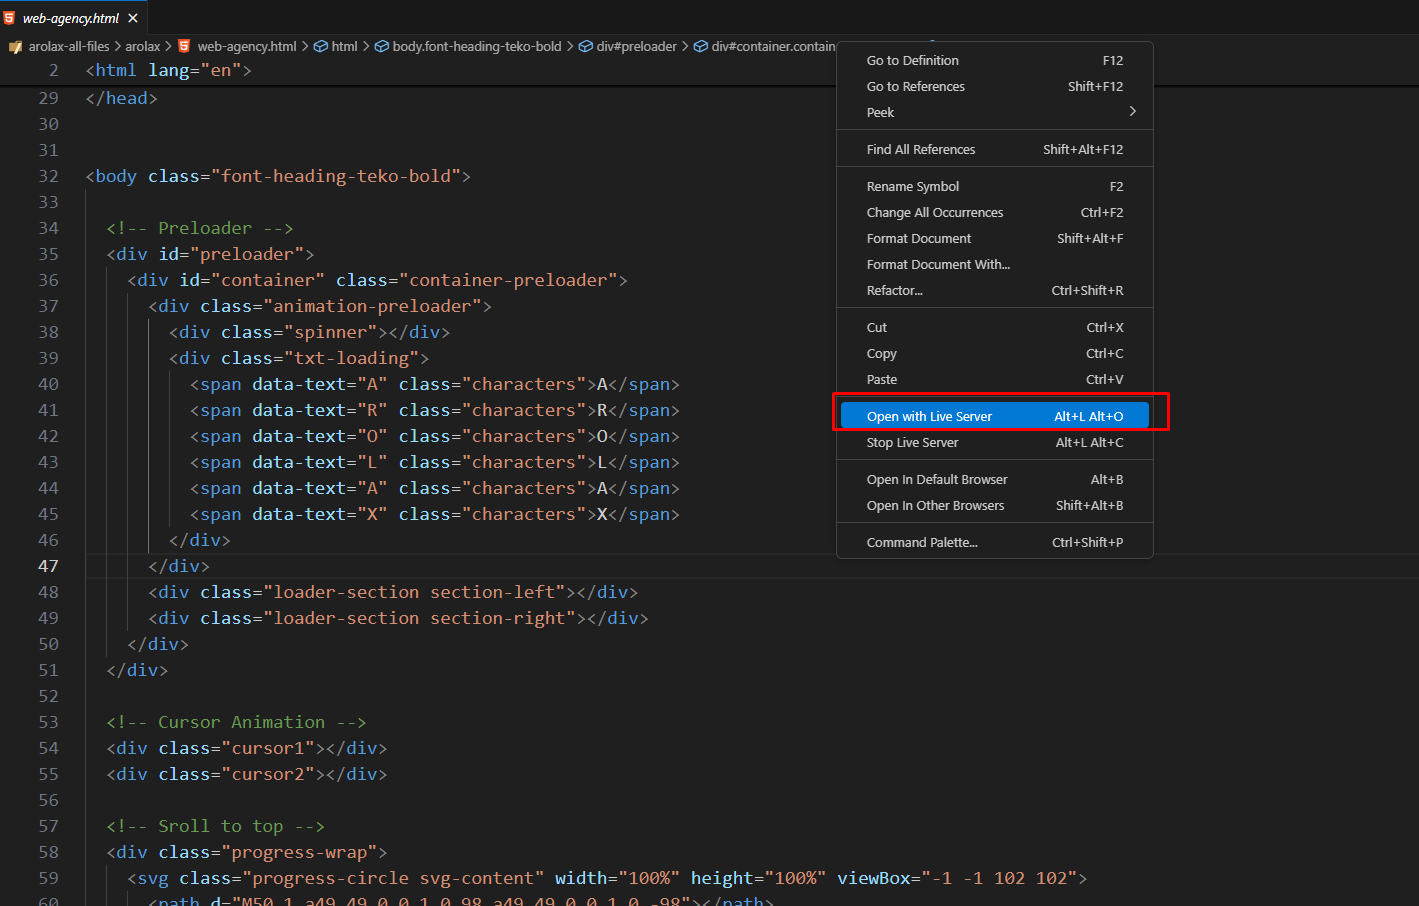Open the html element breadcrumb
This screenshot has width=1419, height=906.
(344, 46)
